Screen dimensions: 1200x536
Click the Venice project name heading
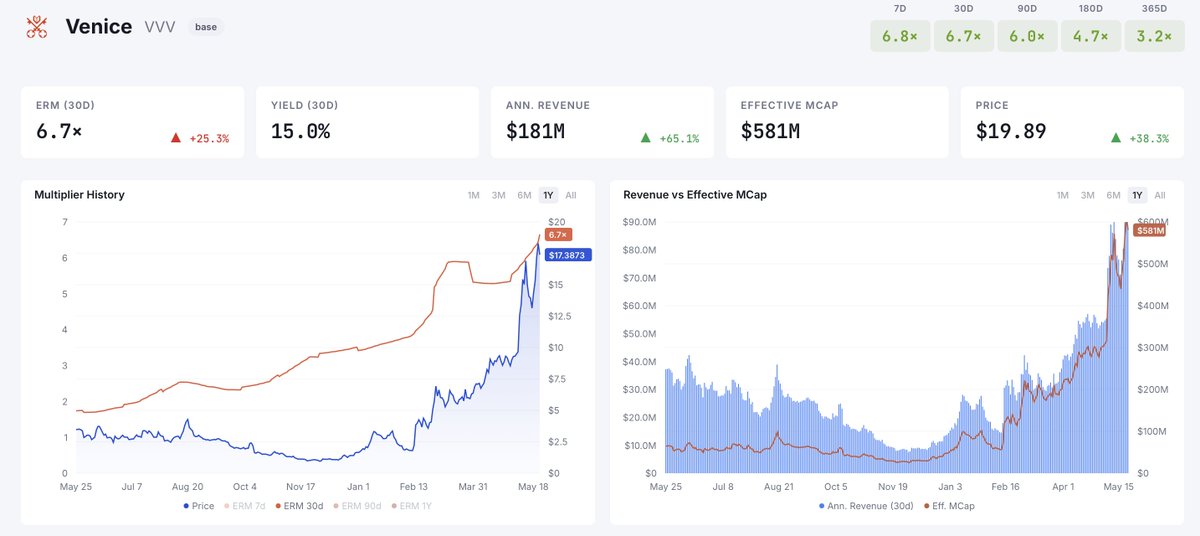point(99,27)
